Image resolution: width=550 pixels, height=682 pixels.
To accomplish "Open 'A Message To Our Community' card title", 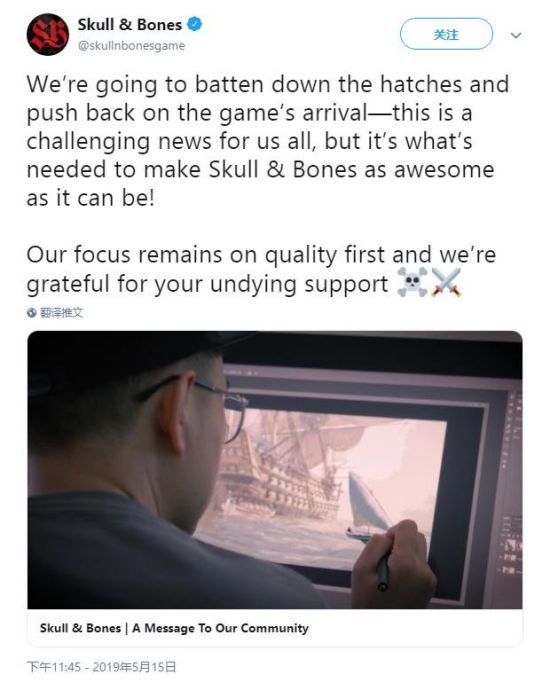I will 220,628.
